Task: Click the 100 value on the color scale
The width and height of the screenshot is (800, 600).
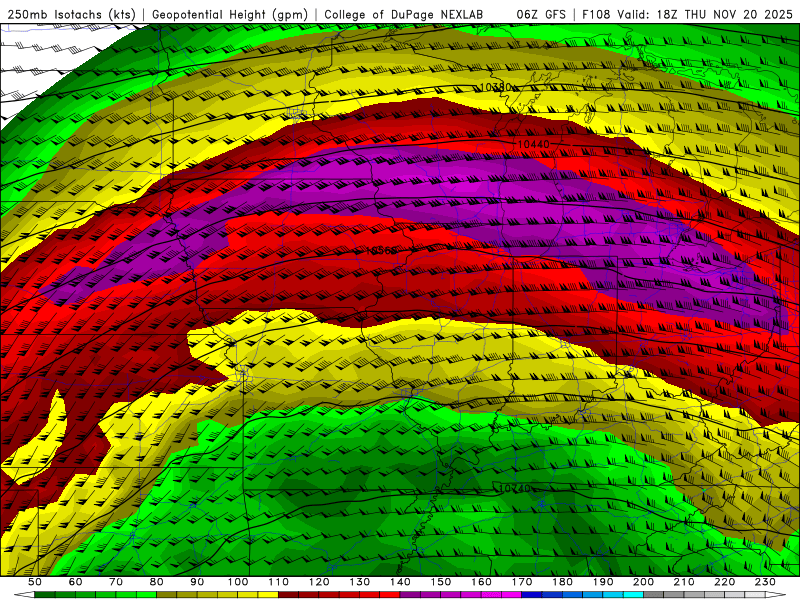Action: 238,582
